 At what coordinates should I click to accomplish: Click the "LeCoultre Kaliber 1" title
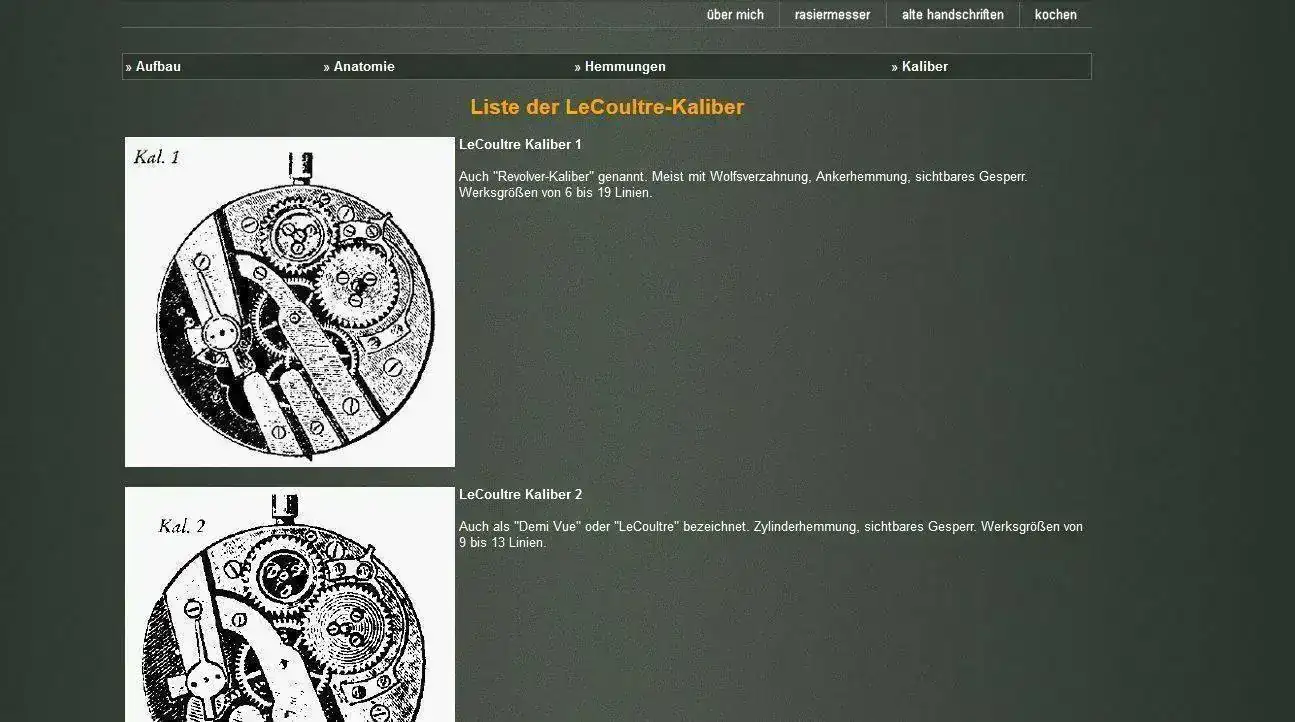point(520,145)
